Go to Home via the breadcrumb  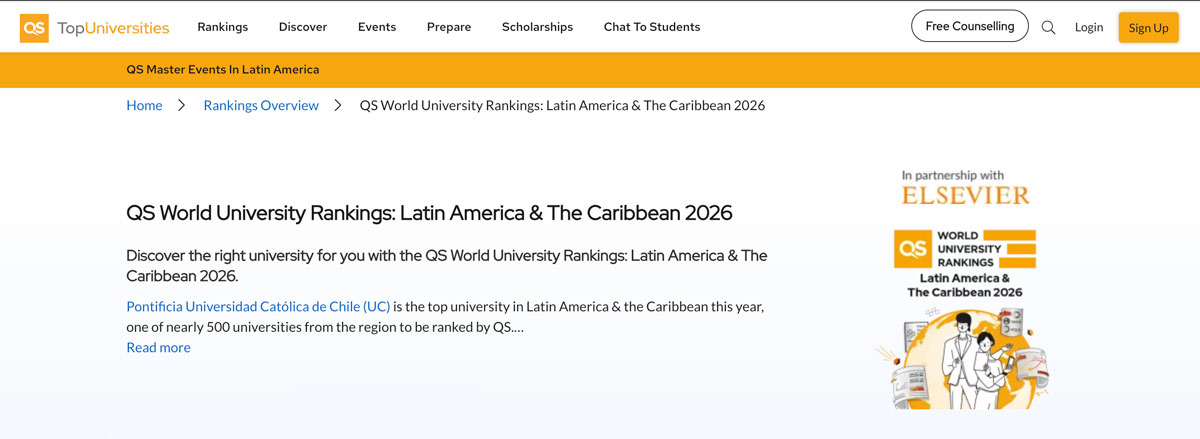[x=144, y=105]
